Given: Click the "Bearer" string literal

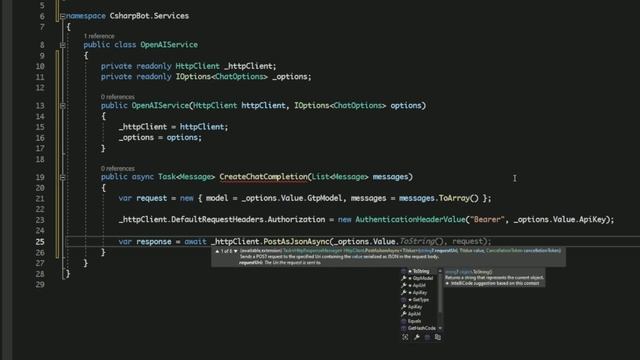Looking at the screenshot, I should coord(487,219).
